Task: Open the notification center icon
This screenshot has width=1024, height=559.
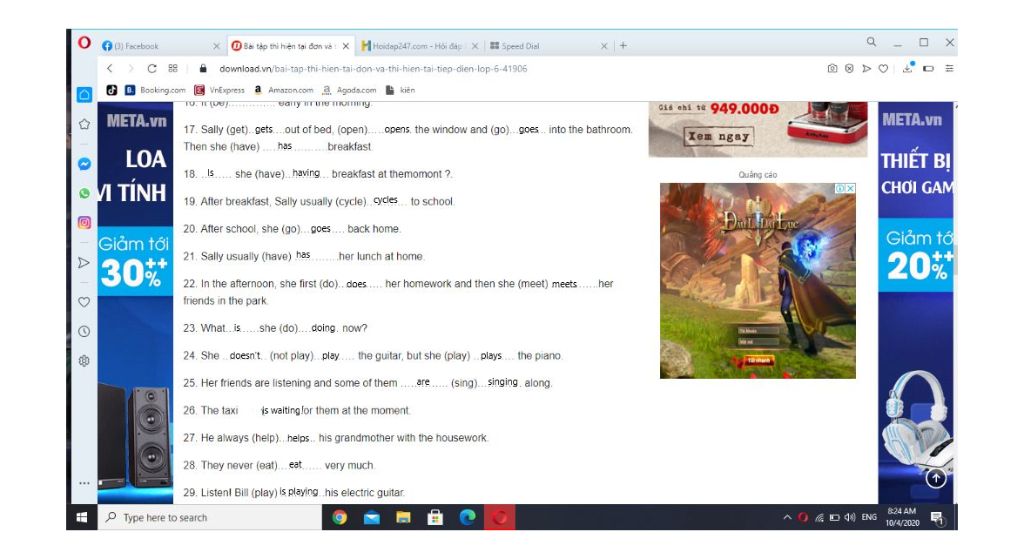Action: tap(937, 518)
